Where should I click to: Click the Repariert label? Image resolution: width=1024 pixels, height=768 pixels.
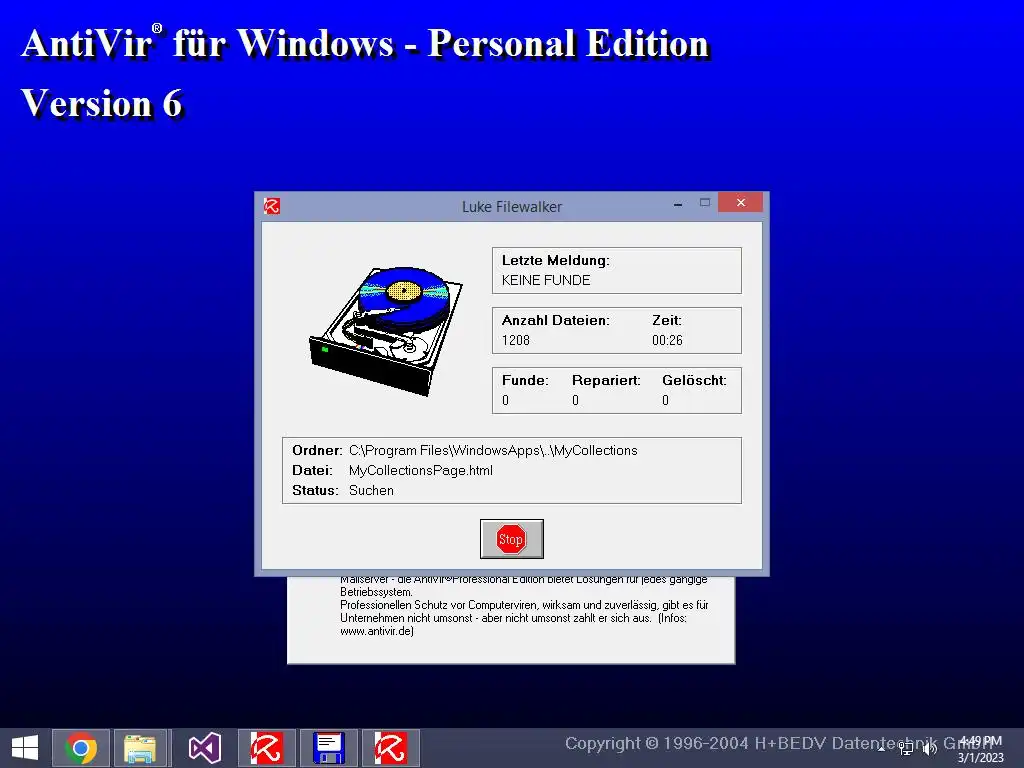point(606,381)
